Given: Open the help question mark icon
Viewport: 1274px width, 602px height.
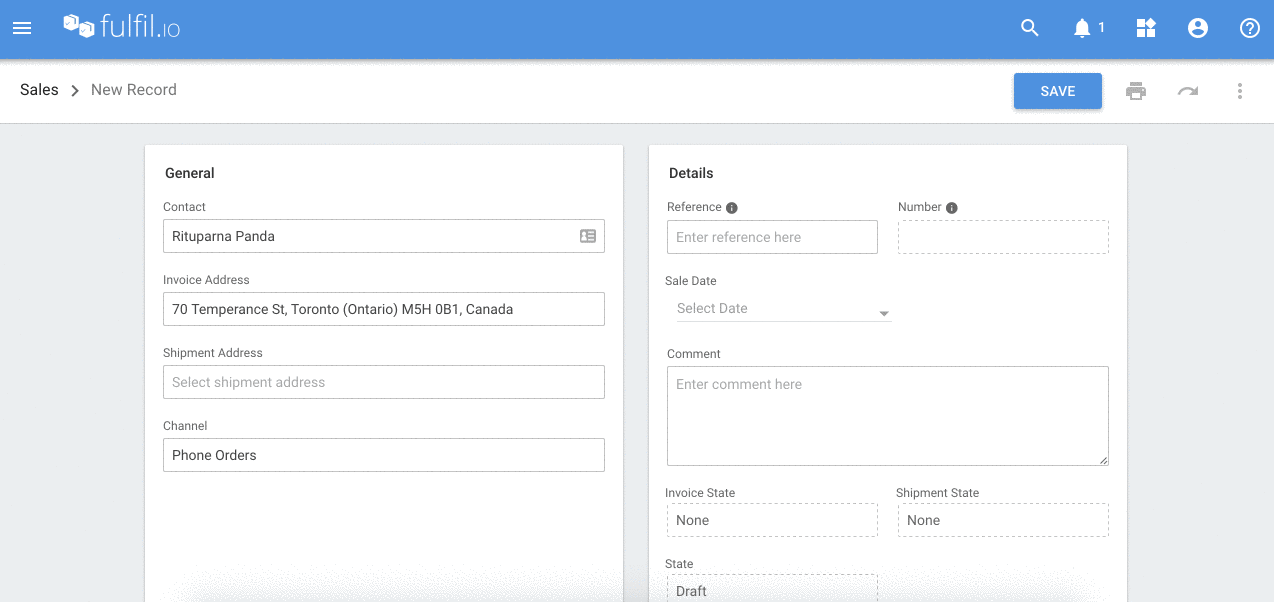Looking at the screenshot, I should (x=1250, y=28).
